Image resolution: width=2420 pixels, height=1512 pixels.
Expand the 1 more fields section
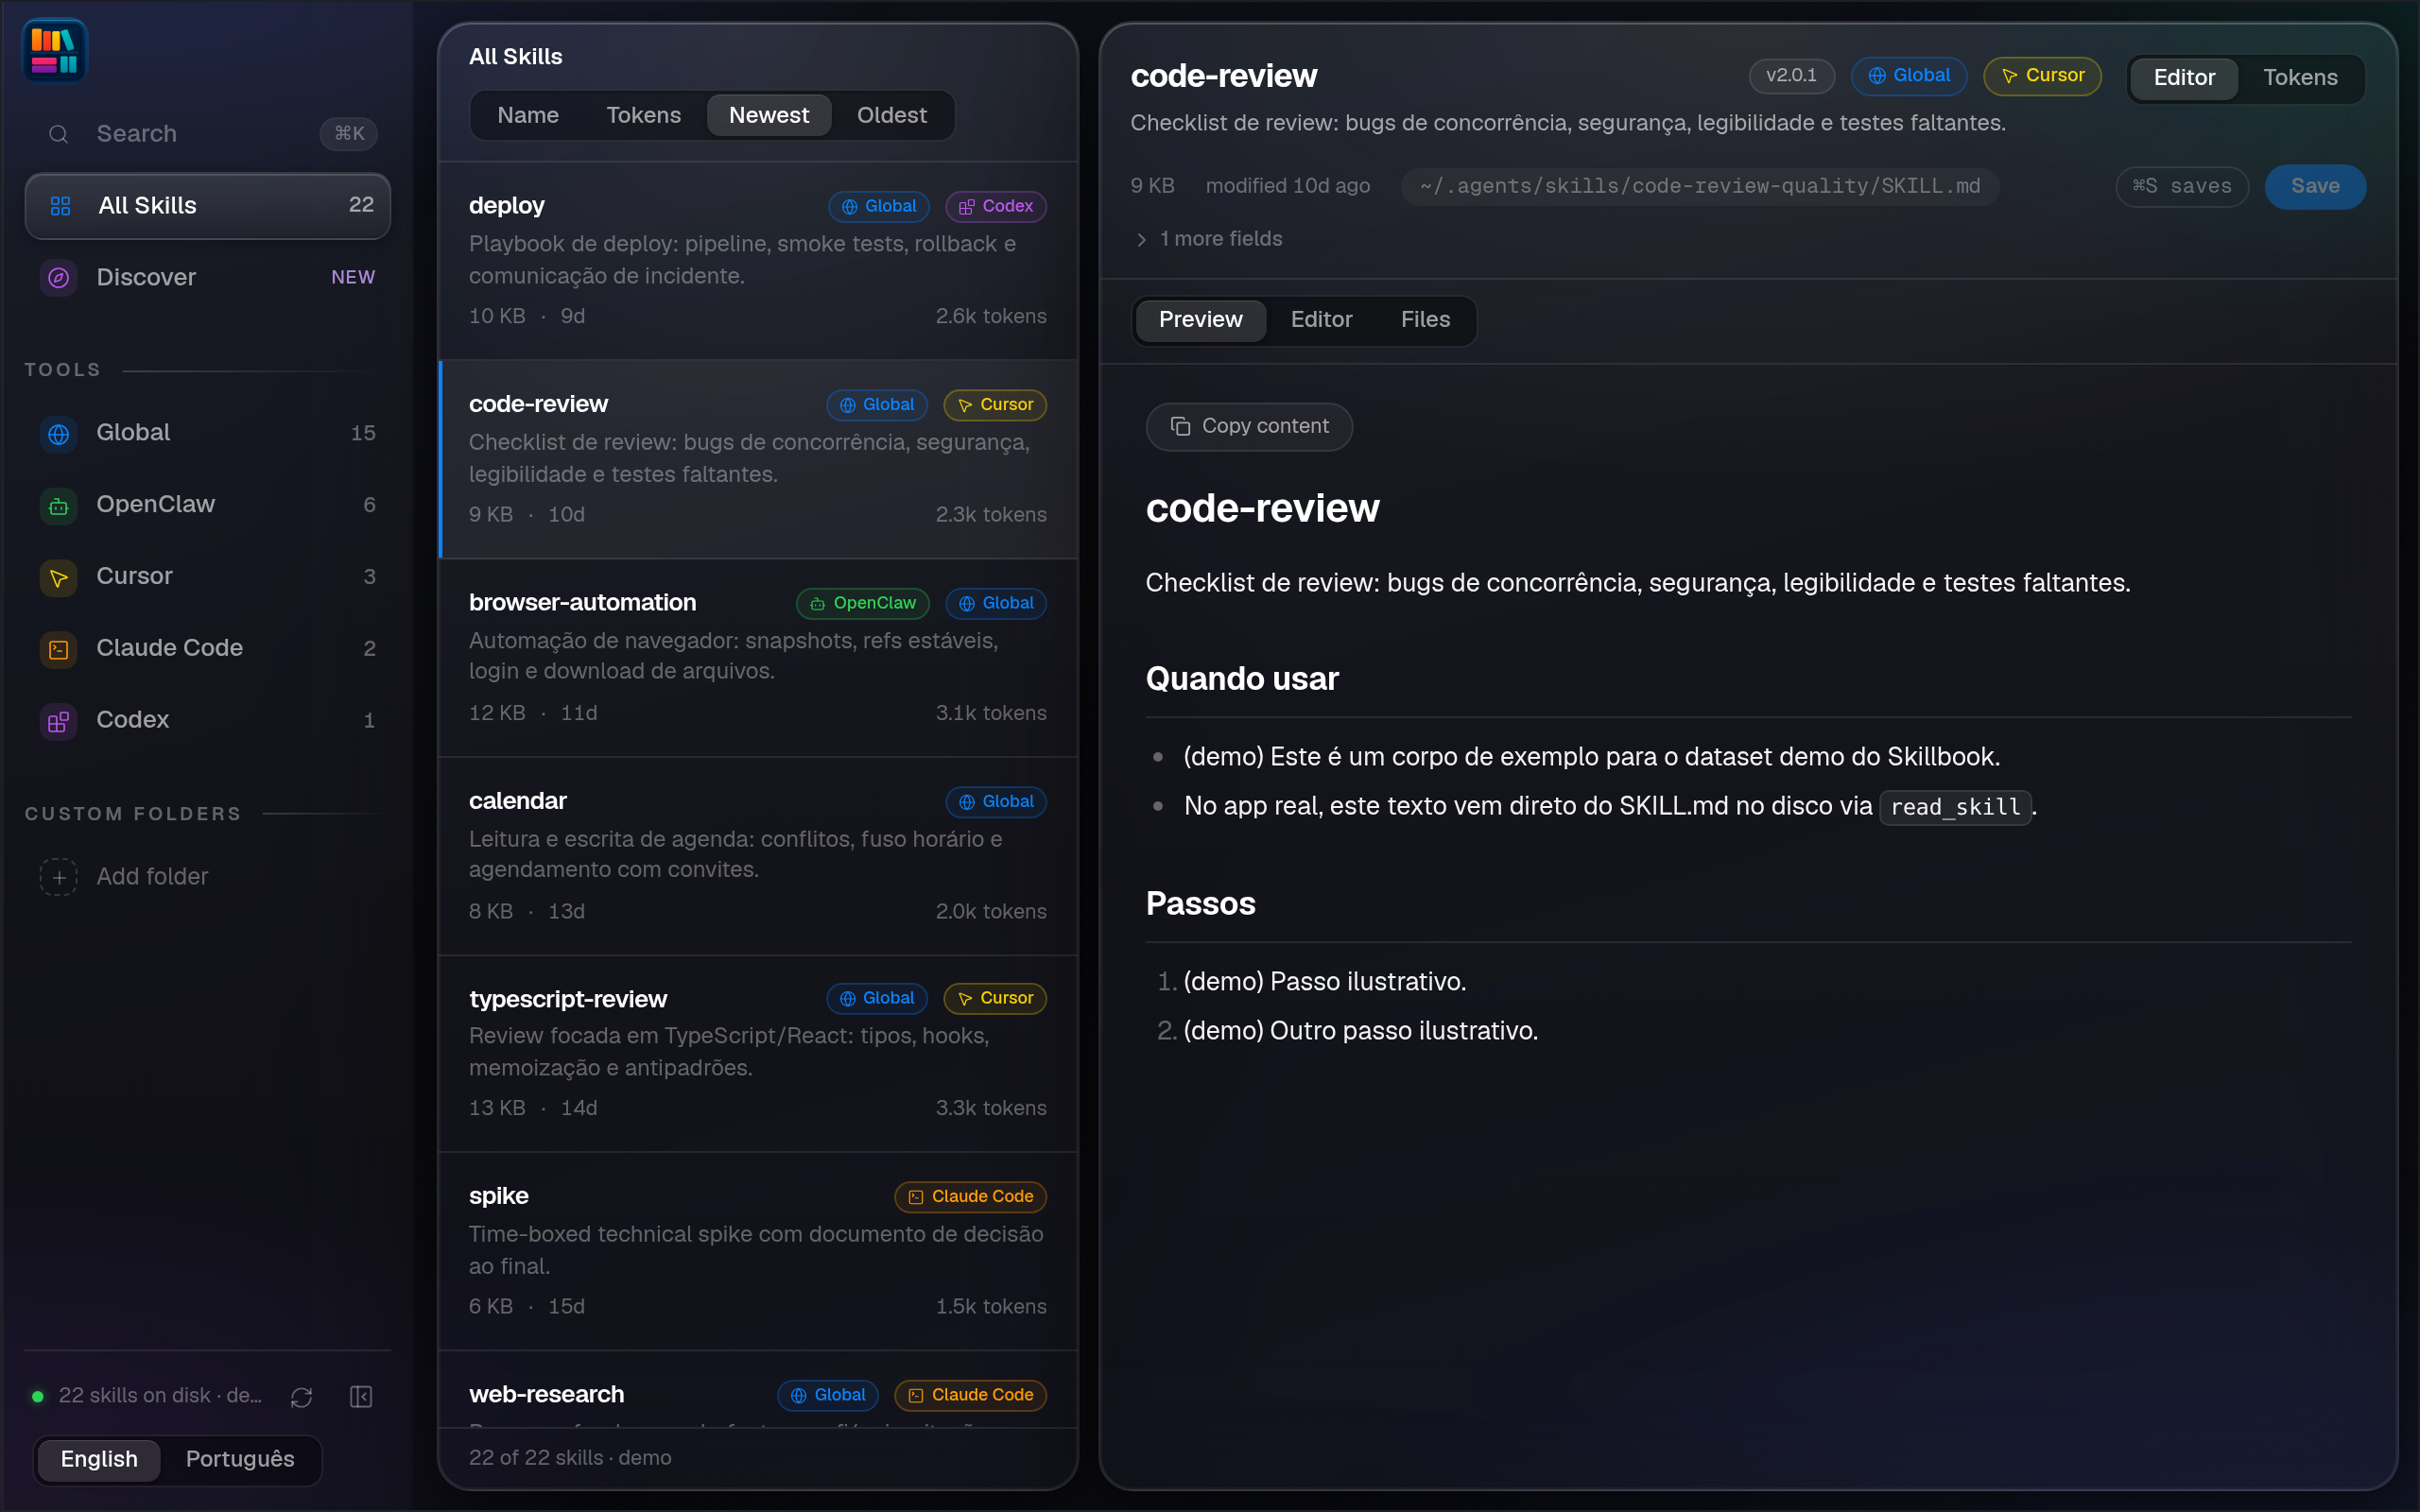coord(1209,239)
